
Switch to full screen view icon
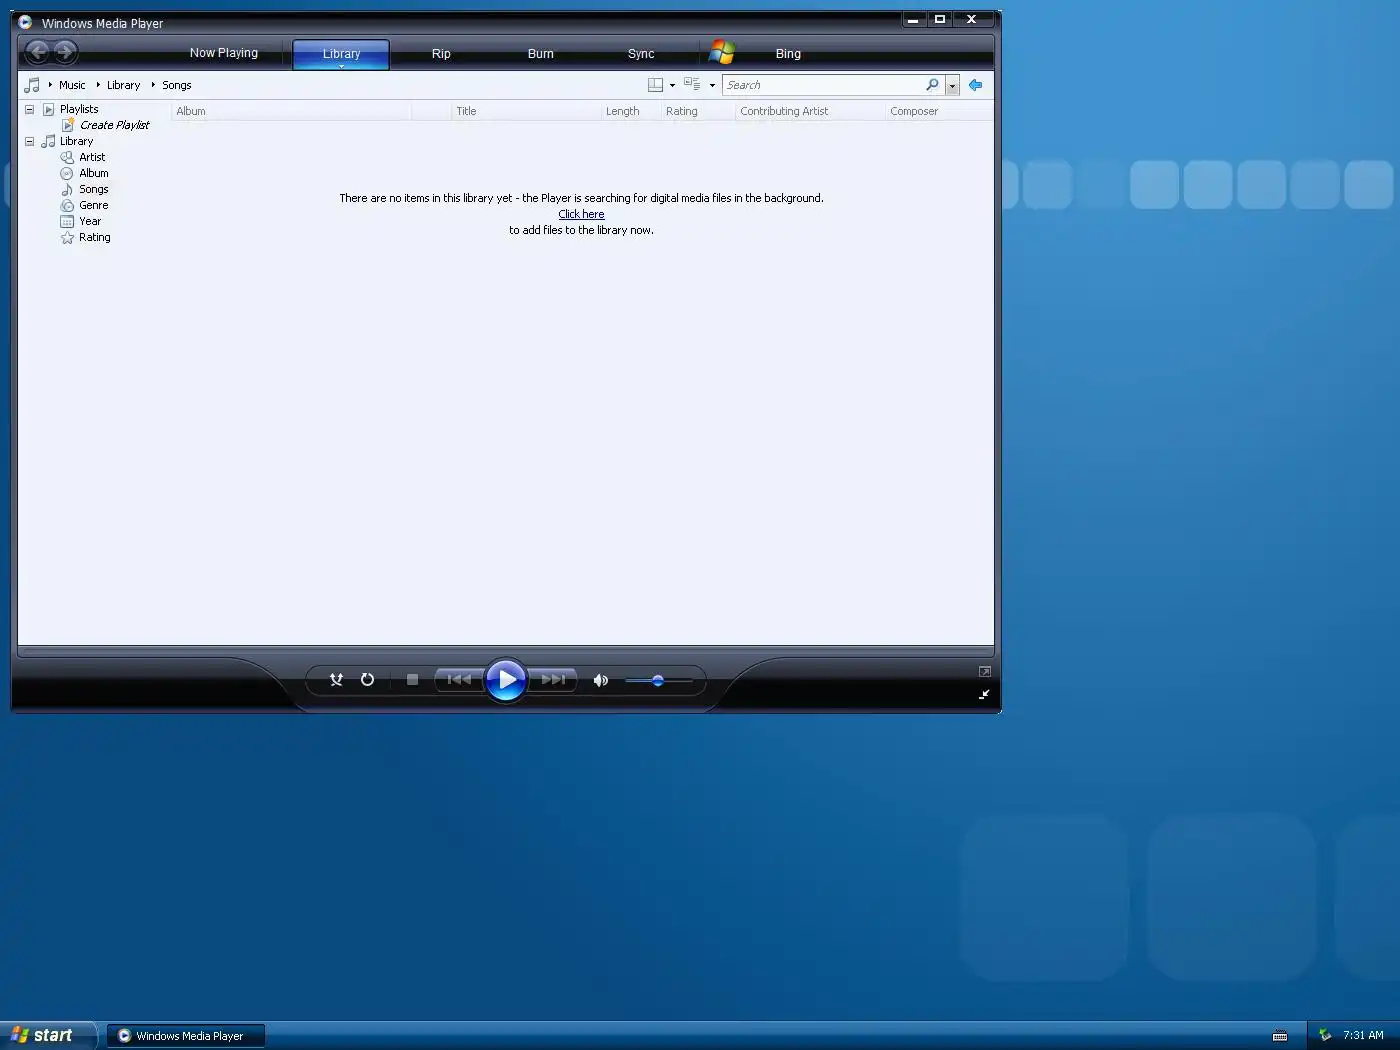pos(985,671)
